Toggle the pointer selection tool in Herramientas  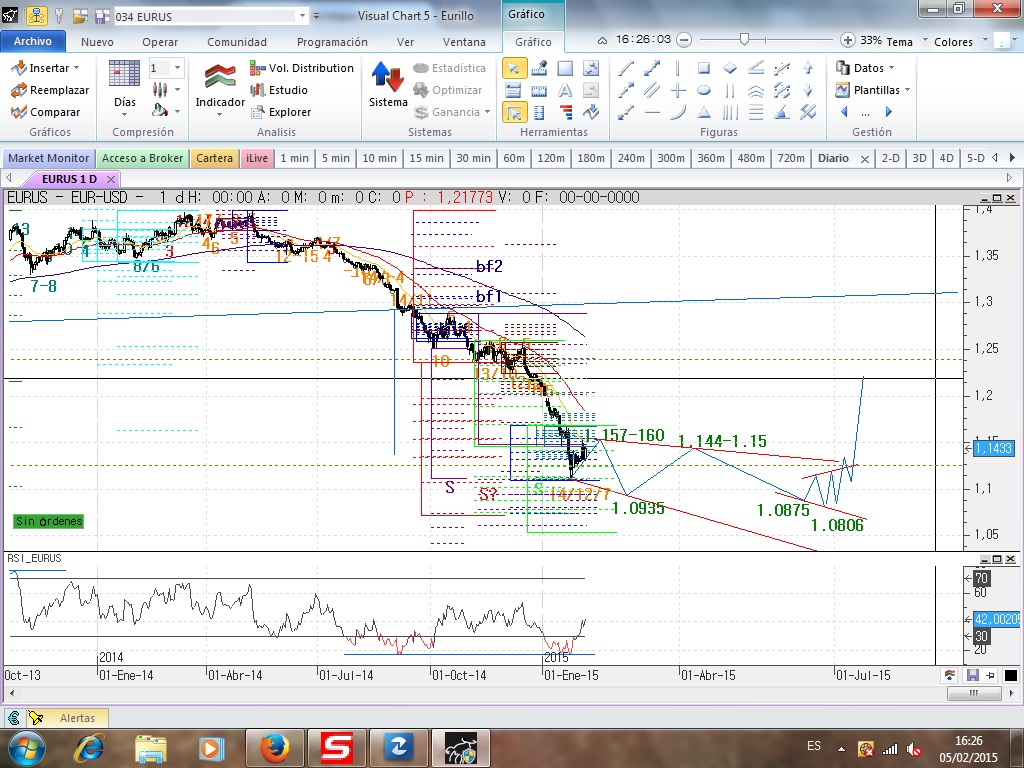(513, 68)
